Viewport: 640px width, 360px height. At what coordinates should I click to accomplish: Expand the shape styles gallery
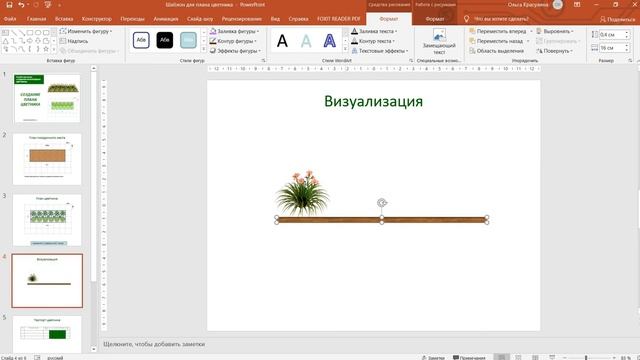point(204,49)
